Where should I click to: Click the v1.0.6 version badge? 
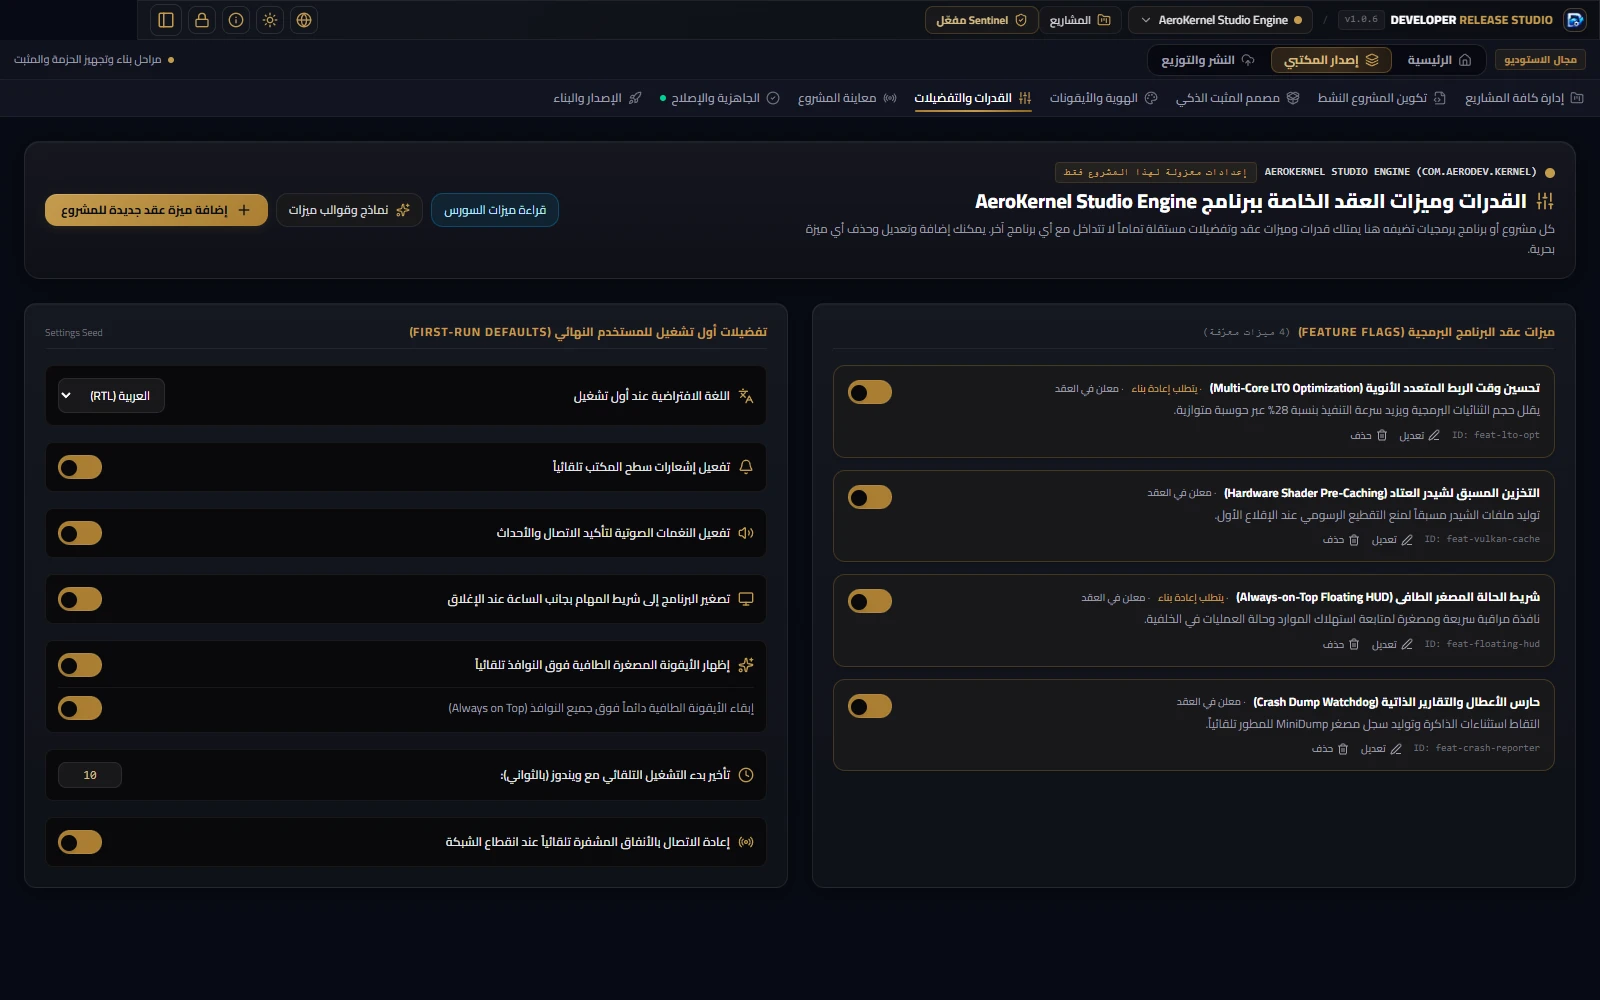tap(1361, 20)
